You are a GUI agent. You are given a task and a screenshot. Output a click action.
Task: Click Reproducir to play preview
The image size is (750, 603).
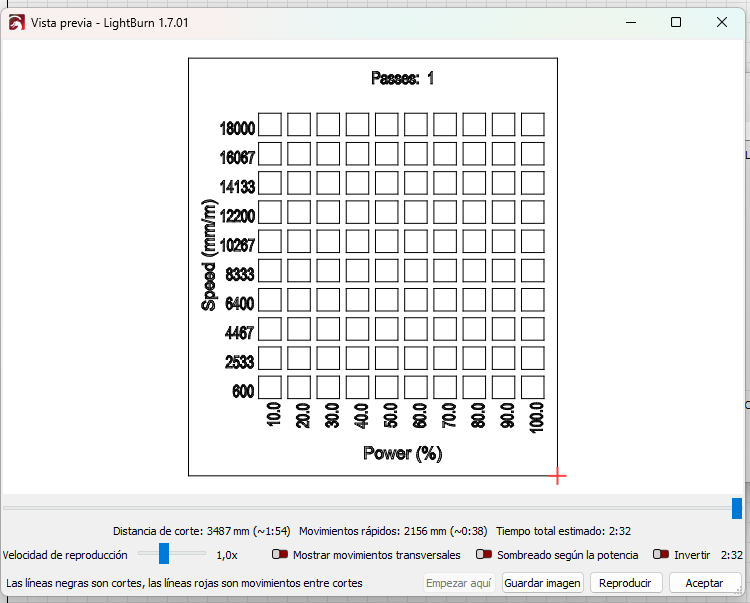pos(625,583)
